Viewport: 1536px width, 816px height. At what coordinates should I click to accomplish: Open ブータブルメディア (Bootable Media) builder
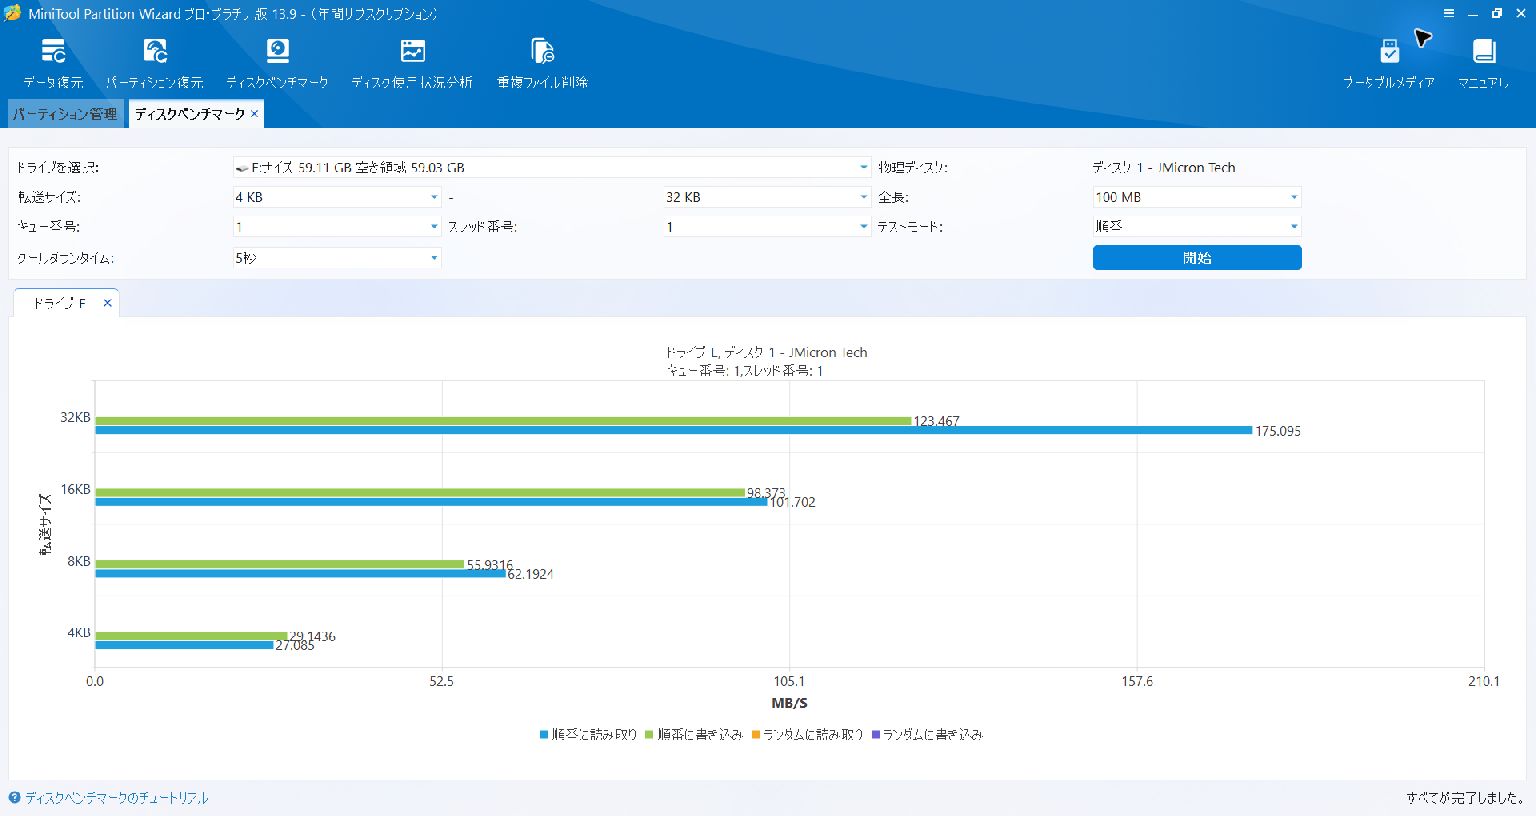pos(1389,63)
